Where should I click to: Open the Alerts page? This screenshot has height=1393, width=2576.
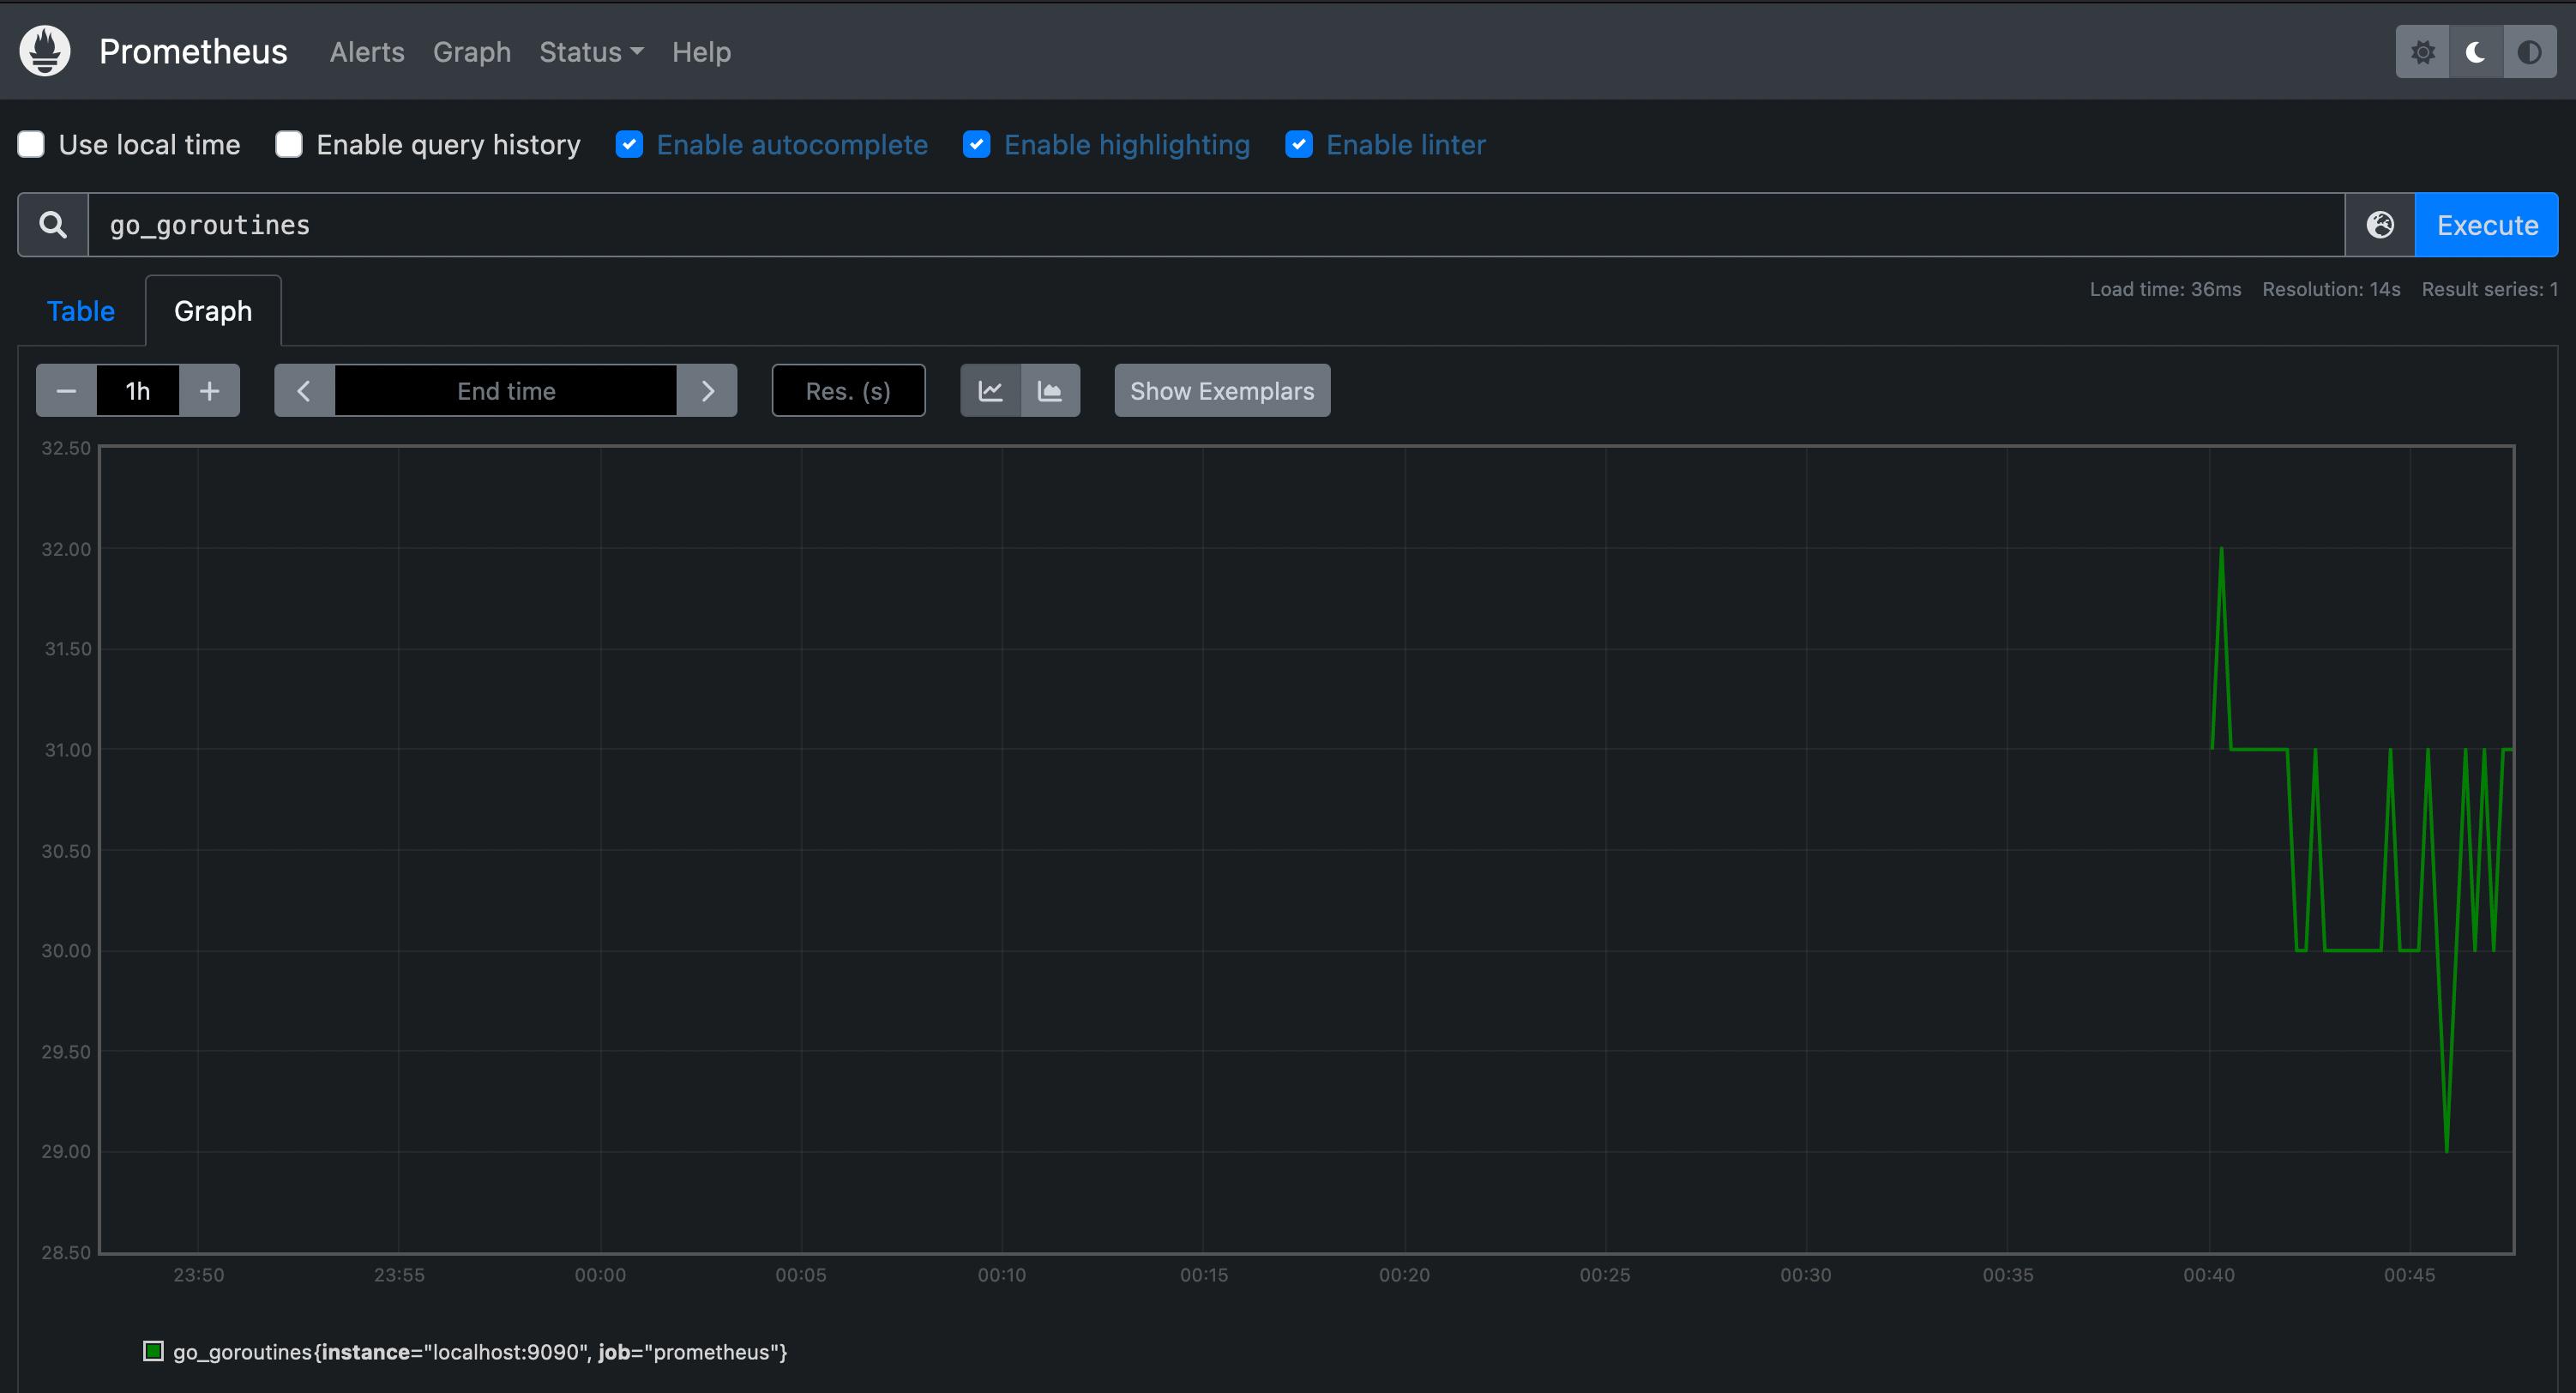(x=367, y=52)
